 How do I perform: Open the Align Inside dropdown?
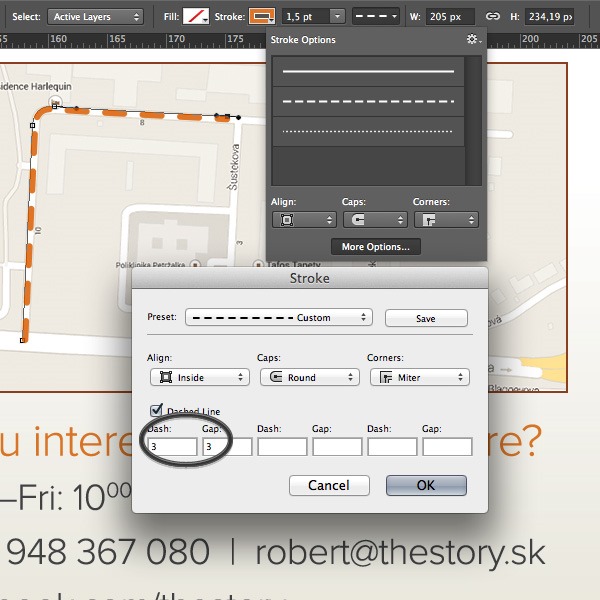198,377
